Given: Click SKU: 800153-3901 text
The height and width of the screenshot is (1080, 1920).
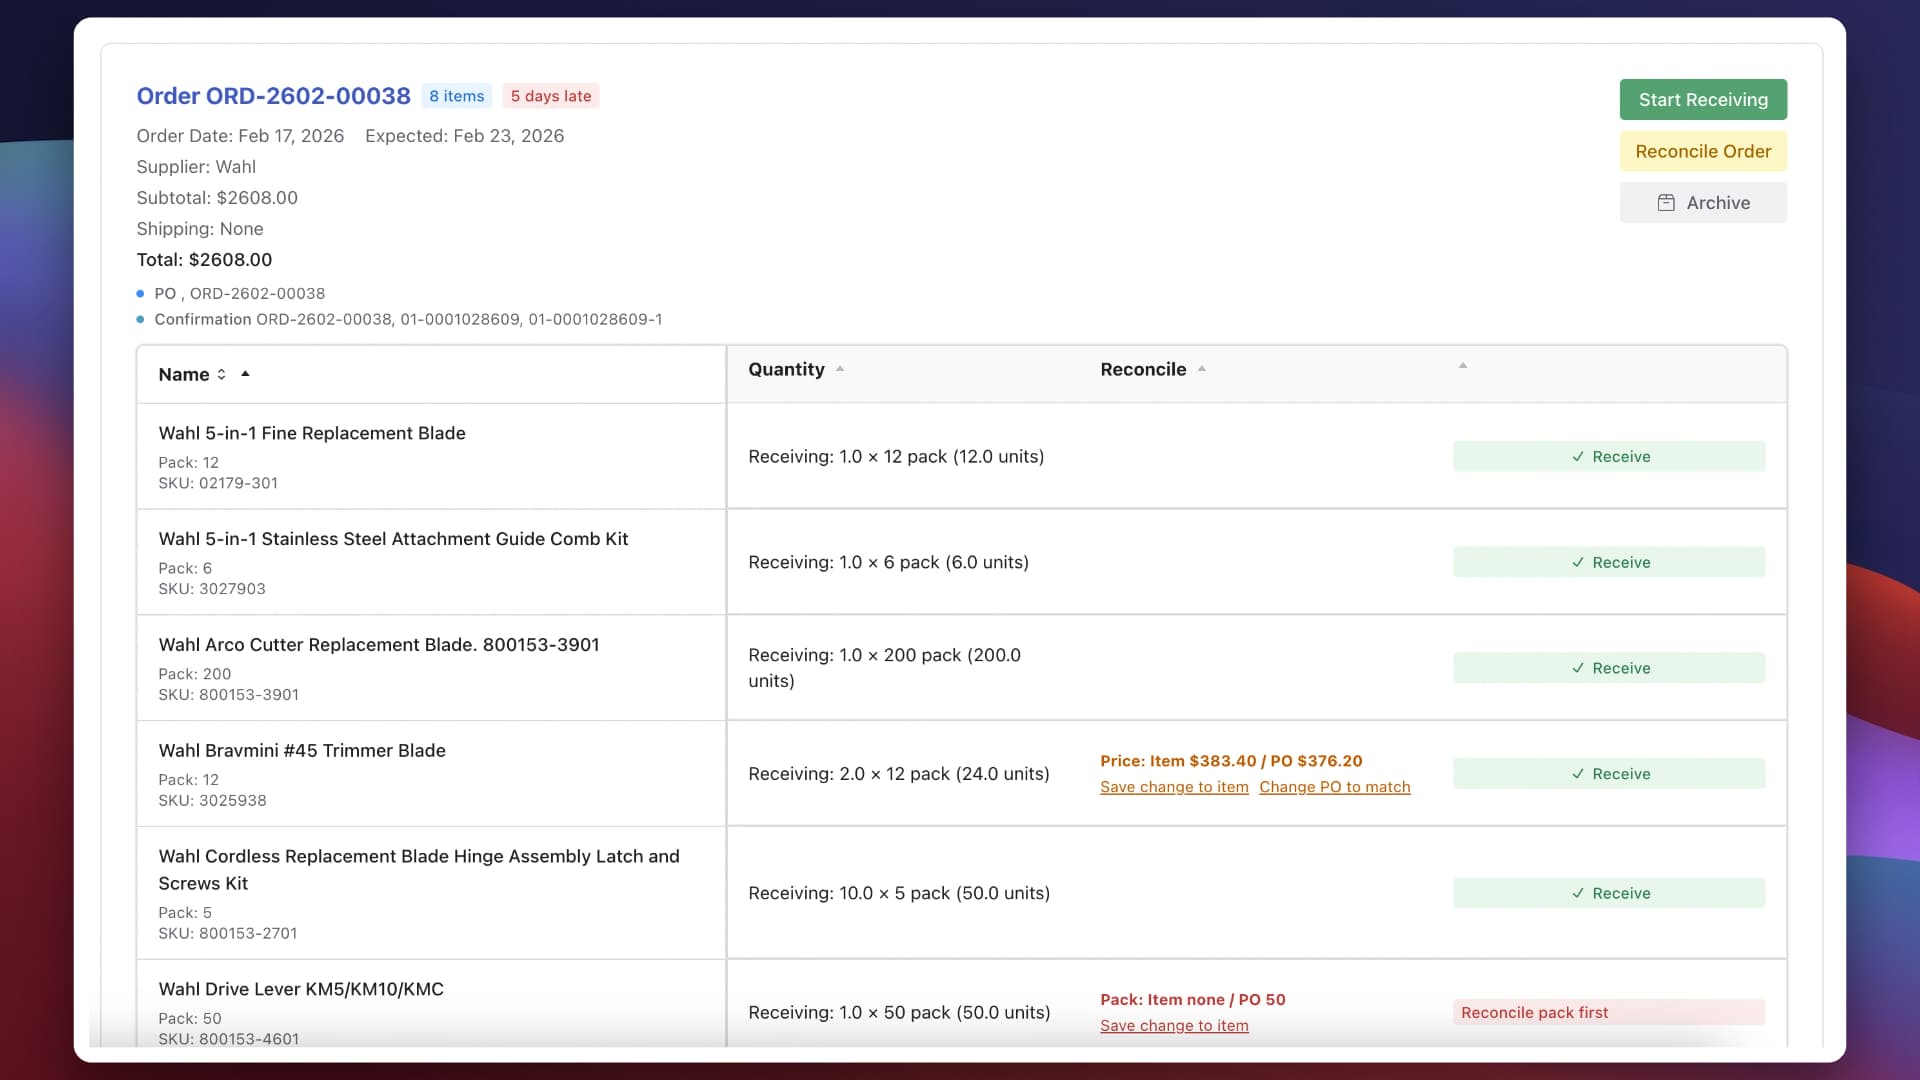Looking at the screenshot, I should click(229, 695).
